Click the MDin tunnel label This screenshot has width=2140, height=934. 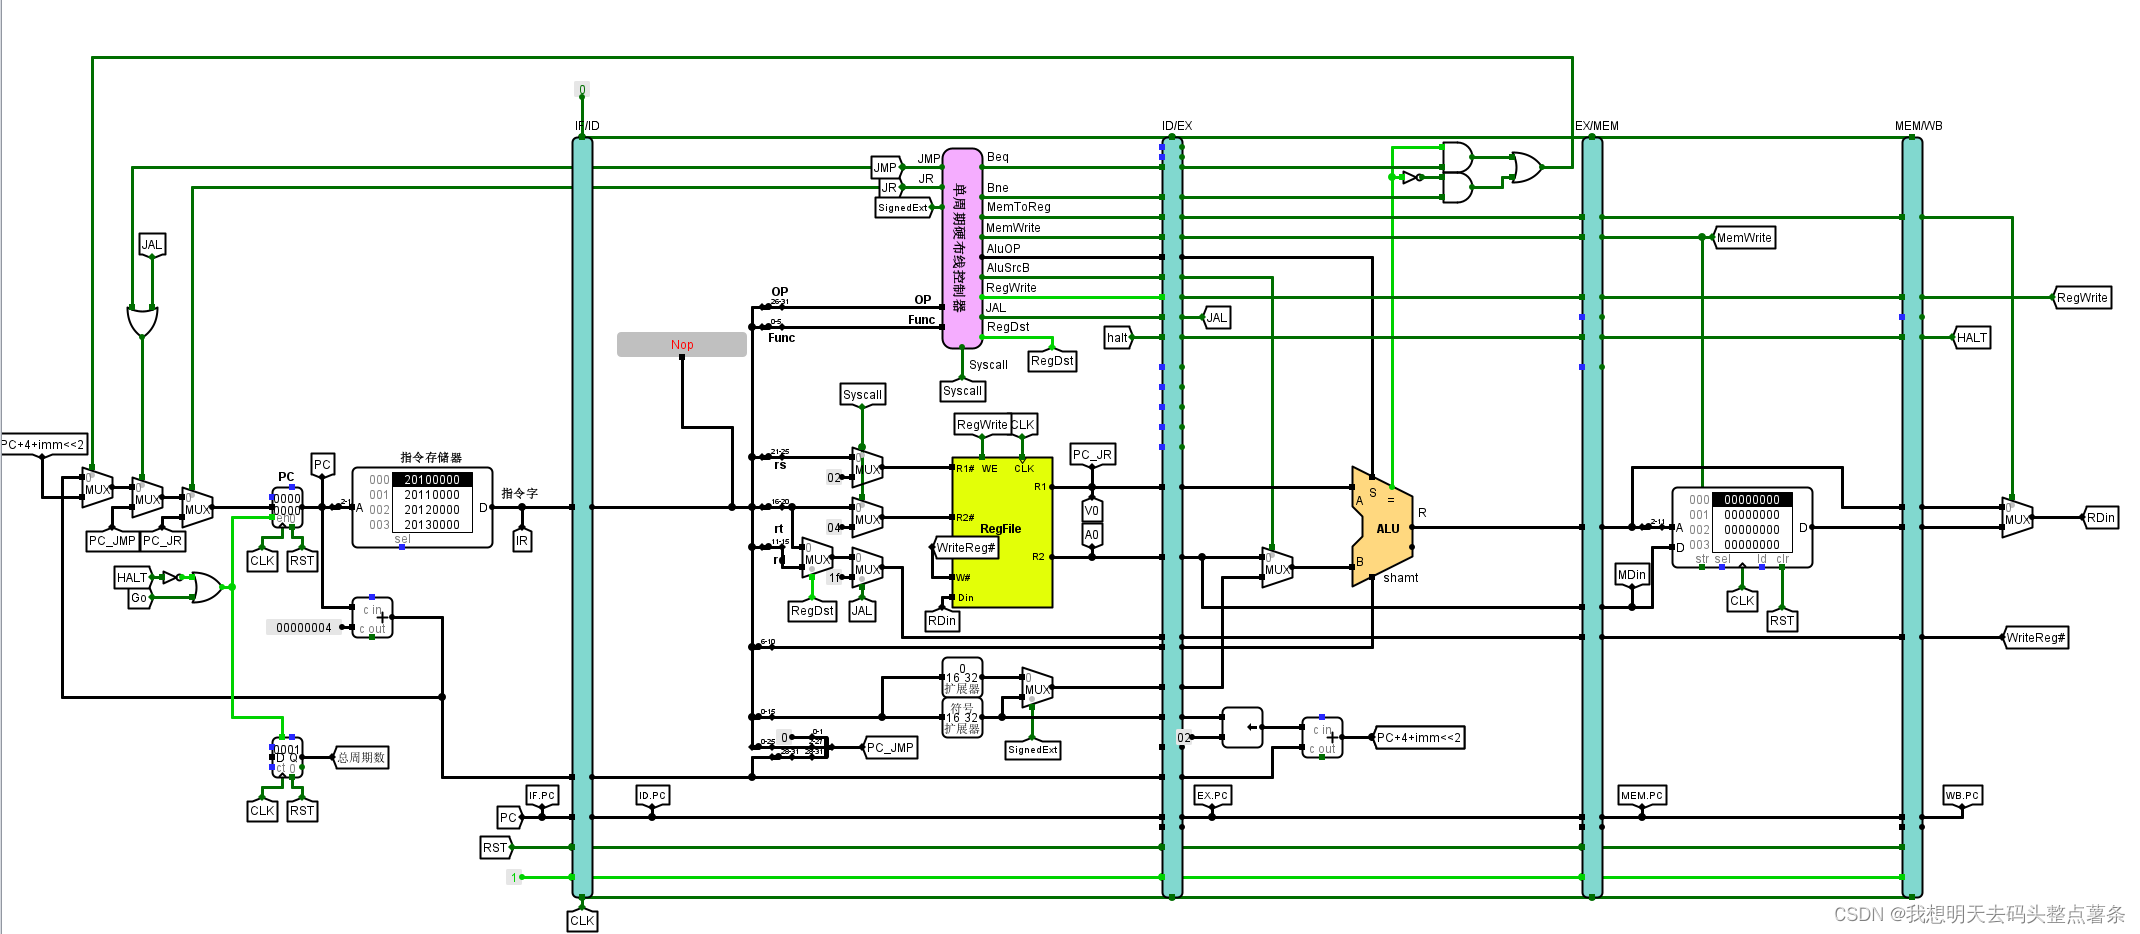[1632, 575]
